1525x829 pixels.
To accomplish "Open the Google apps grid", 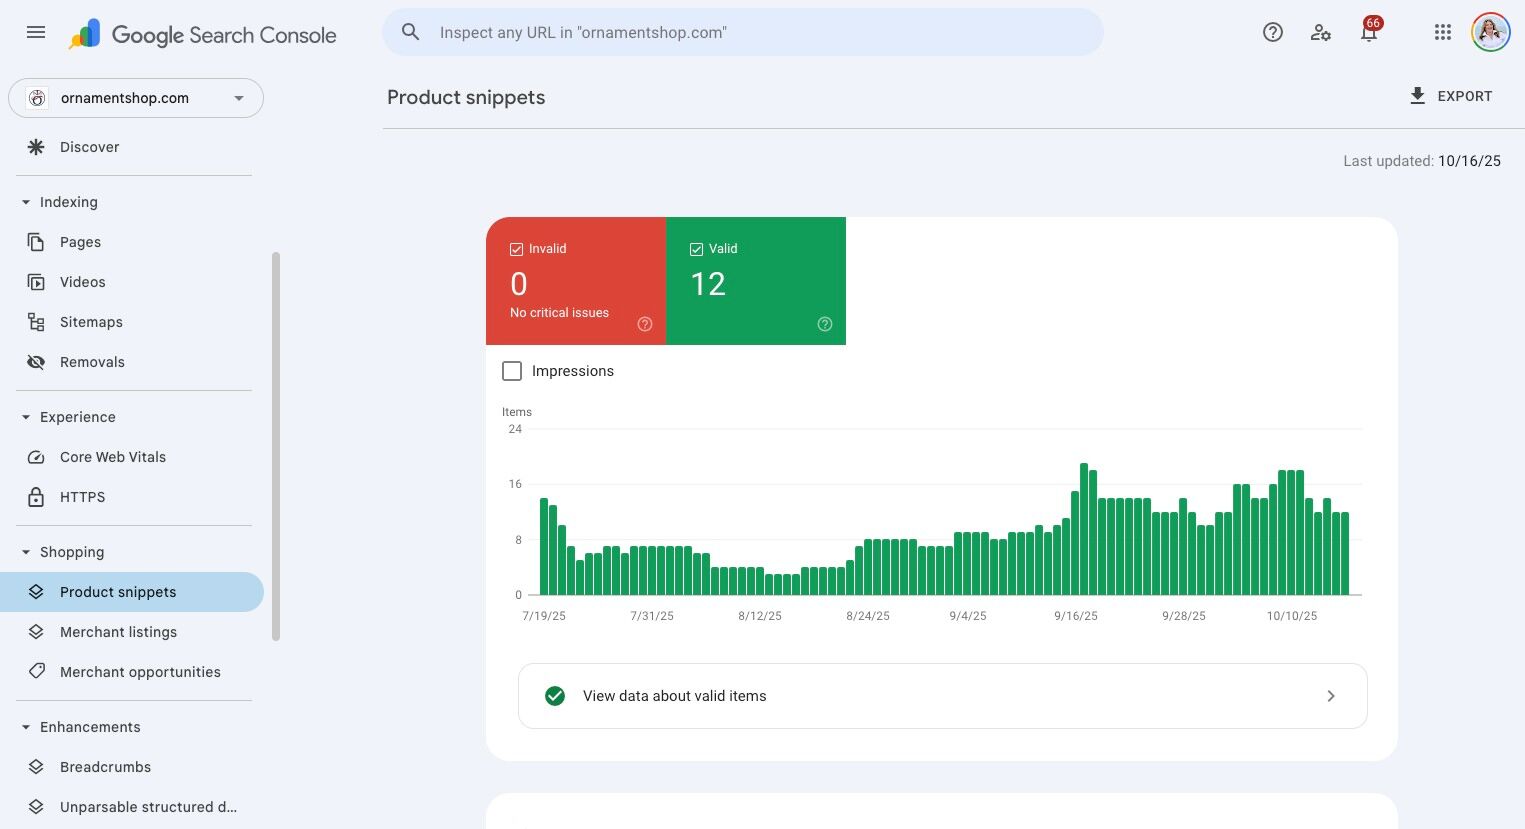I will coord(1442,32).
